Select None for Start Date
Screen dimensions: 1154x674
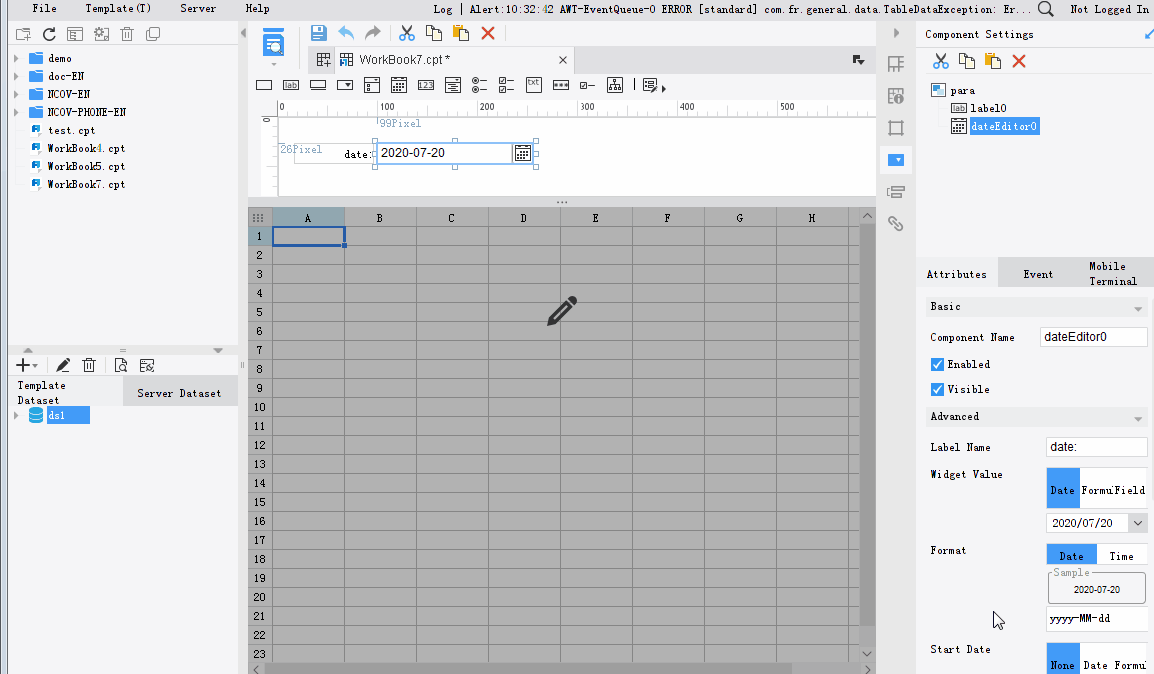(1063, 661)
